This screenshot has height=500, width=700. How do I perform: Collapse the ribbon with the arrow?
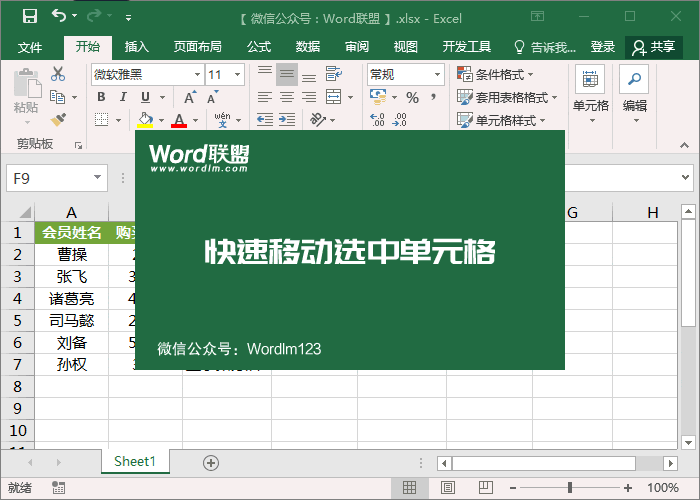click(684, 145)
